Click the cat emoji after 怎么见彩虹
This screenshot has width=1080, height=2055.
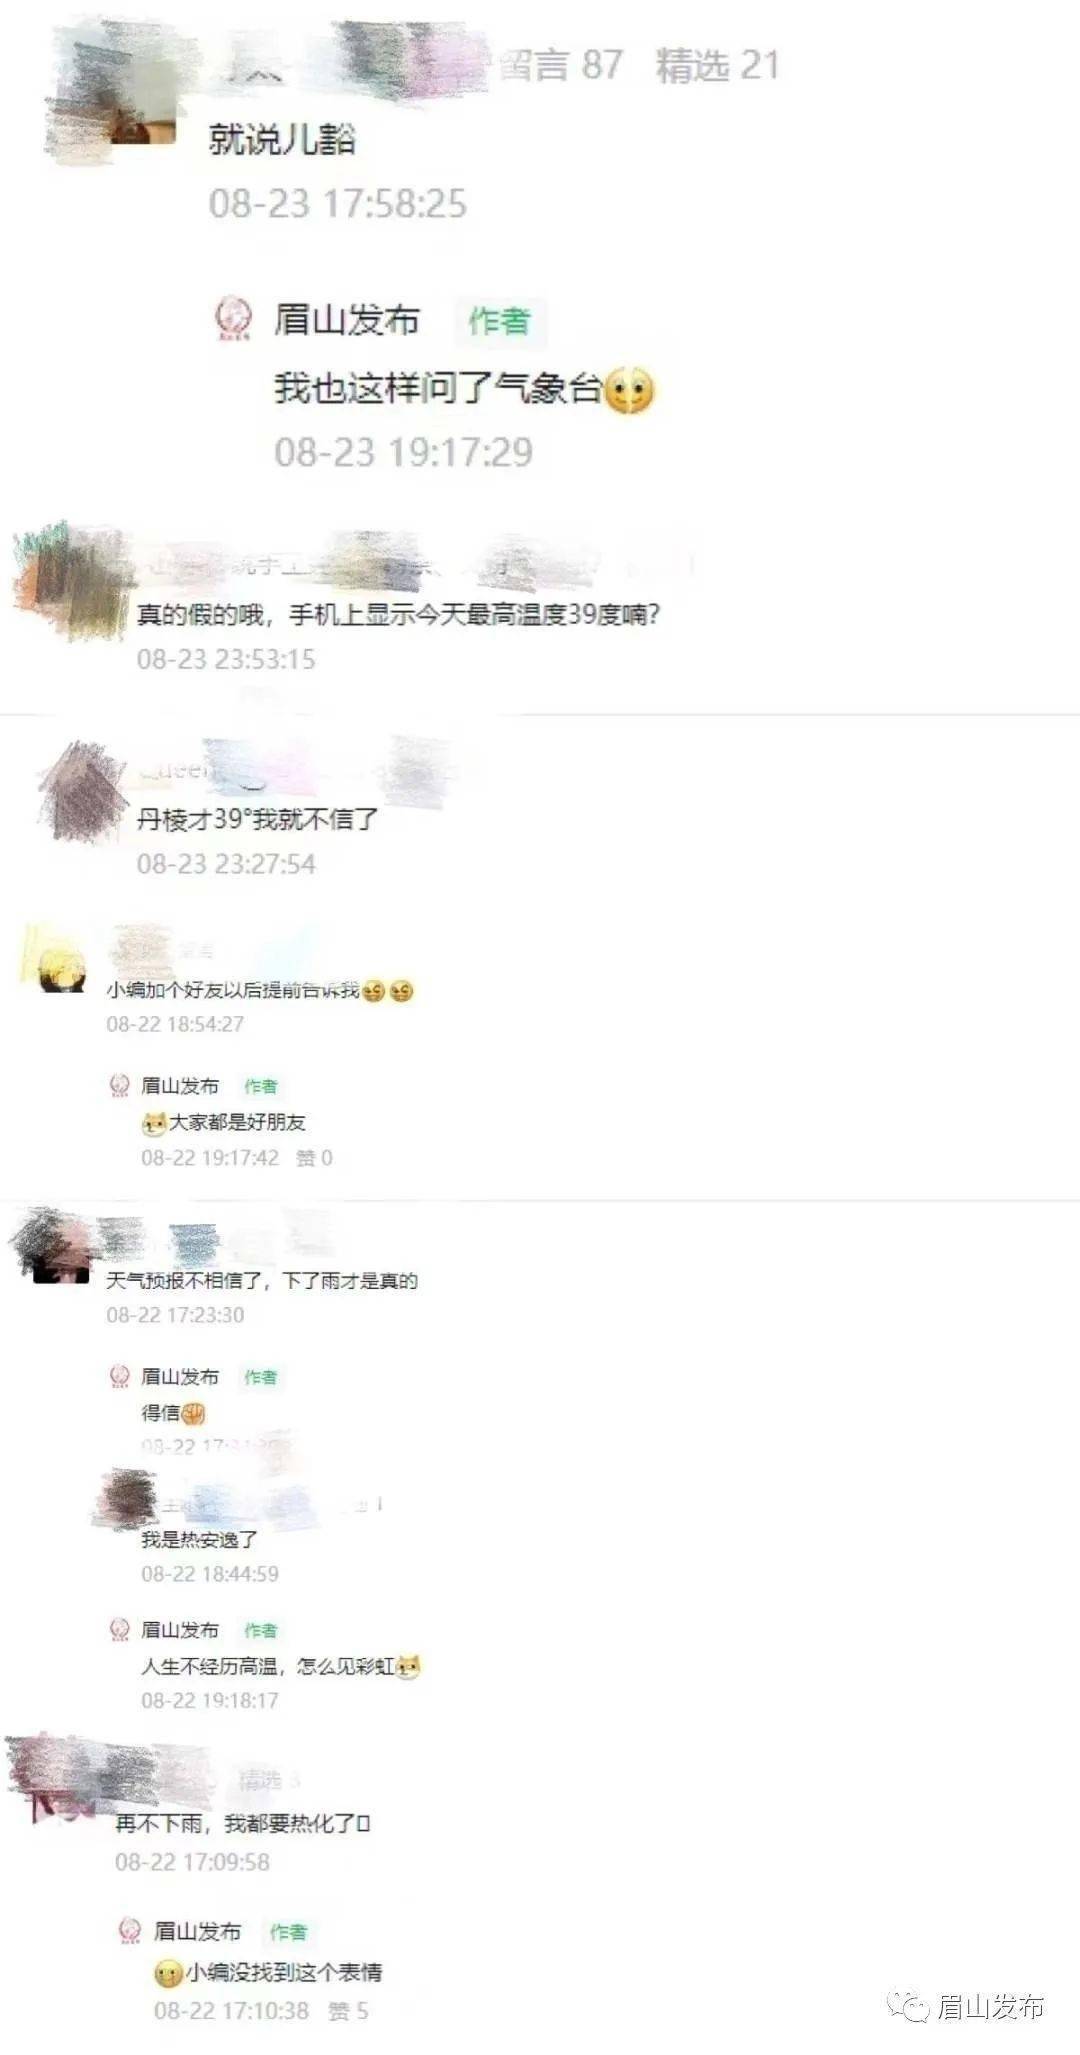[408, 1667]
